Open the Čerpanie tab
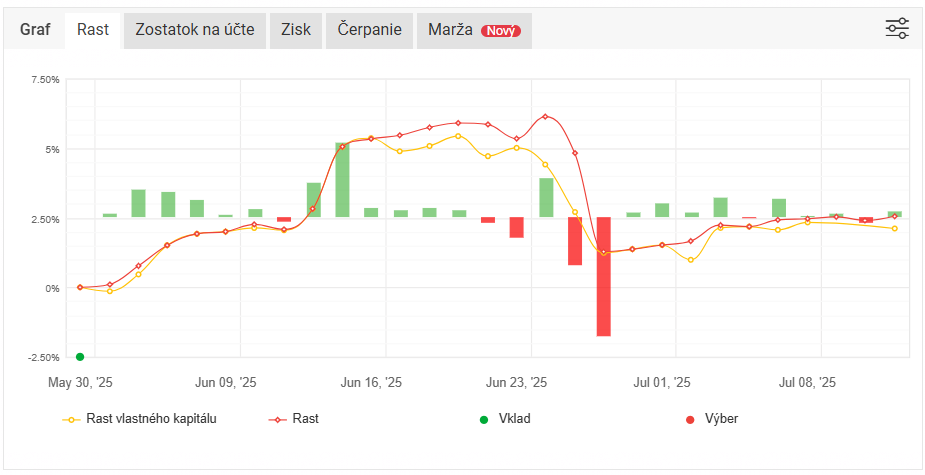Screen dimensions: 925x475 click(x=369, y=30)
